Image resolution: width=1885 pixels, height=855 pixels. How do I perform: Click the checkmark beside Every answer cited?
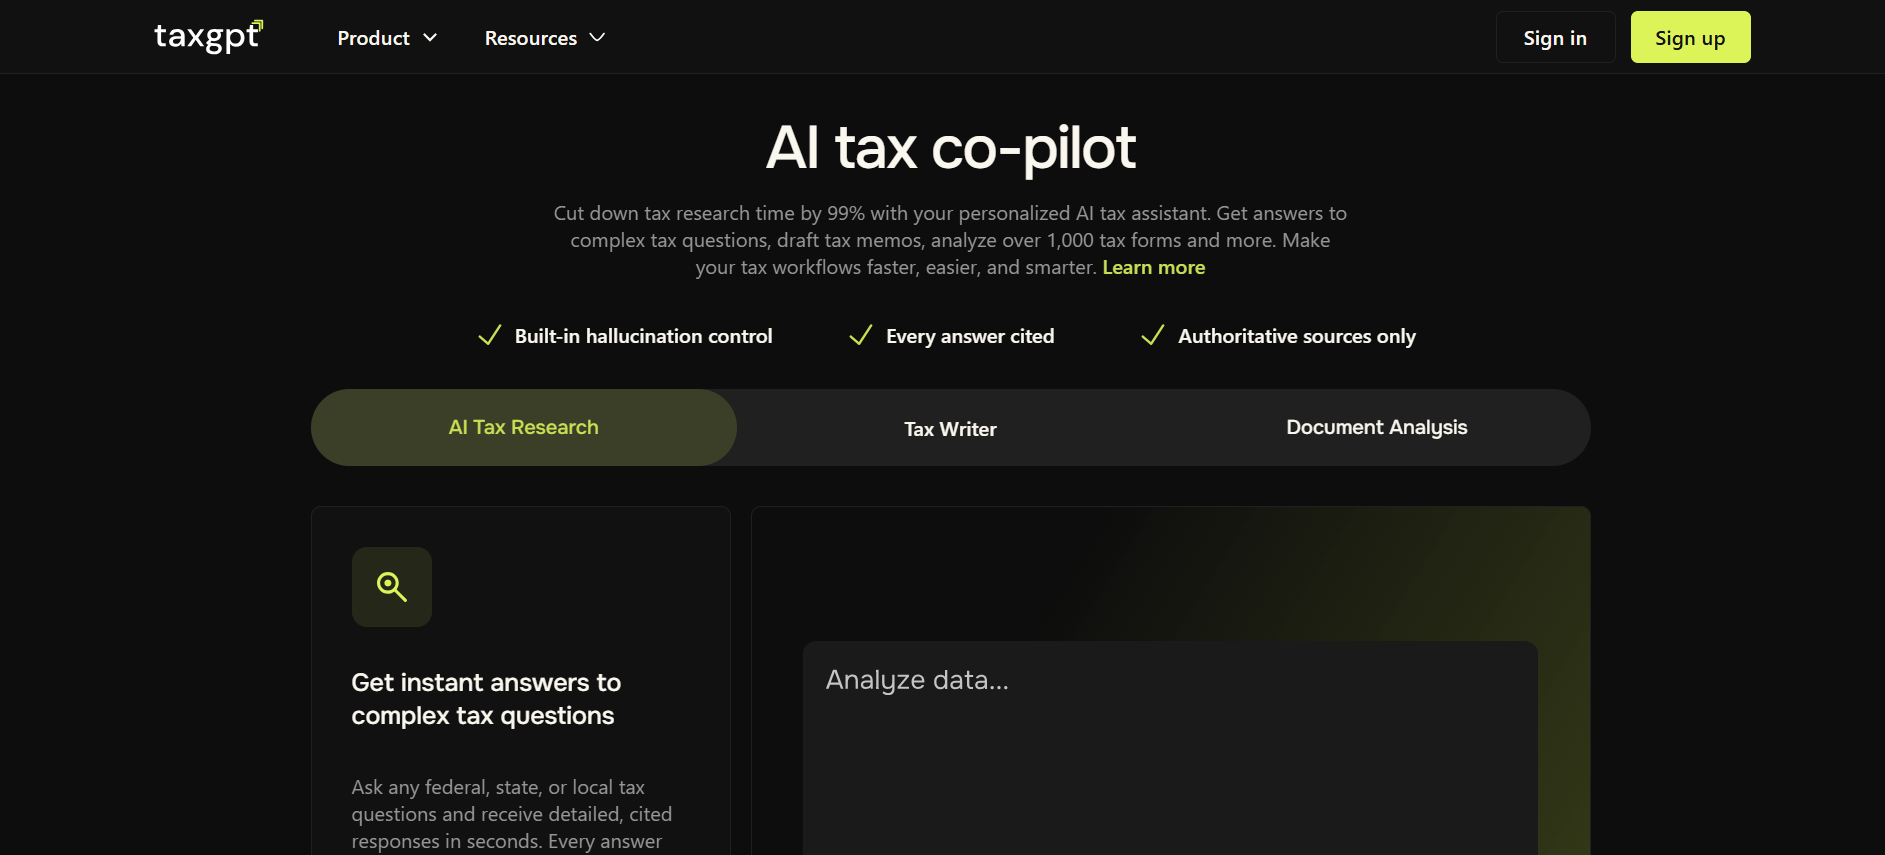pyautogui.click(x=860, y=335)
